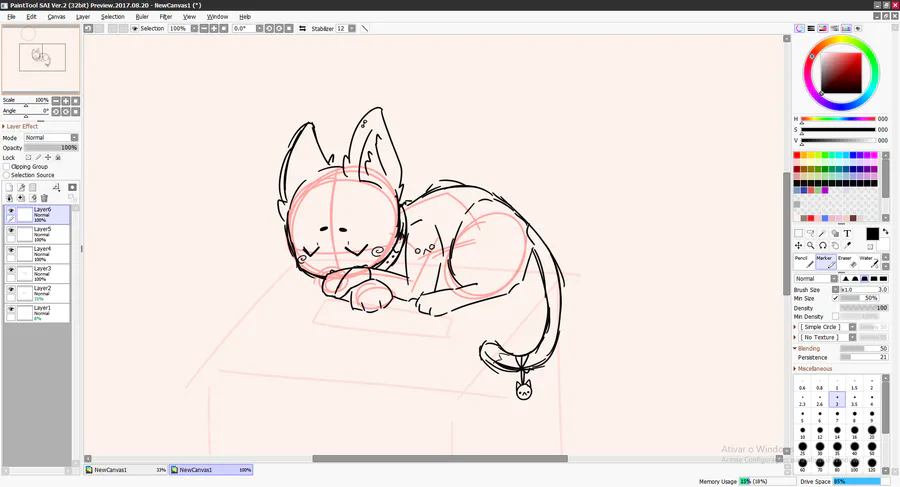Select the rectangular selection tool
Viewport: 900px width, 487px height.
pos(798,233)
